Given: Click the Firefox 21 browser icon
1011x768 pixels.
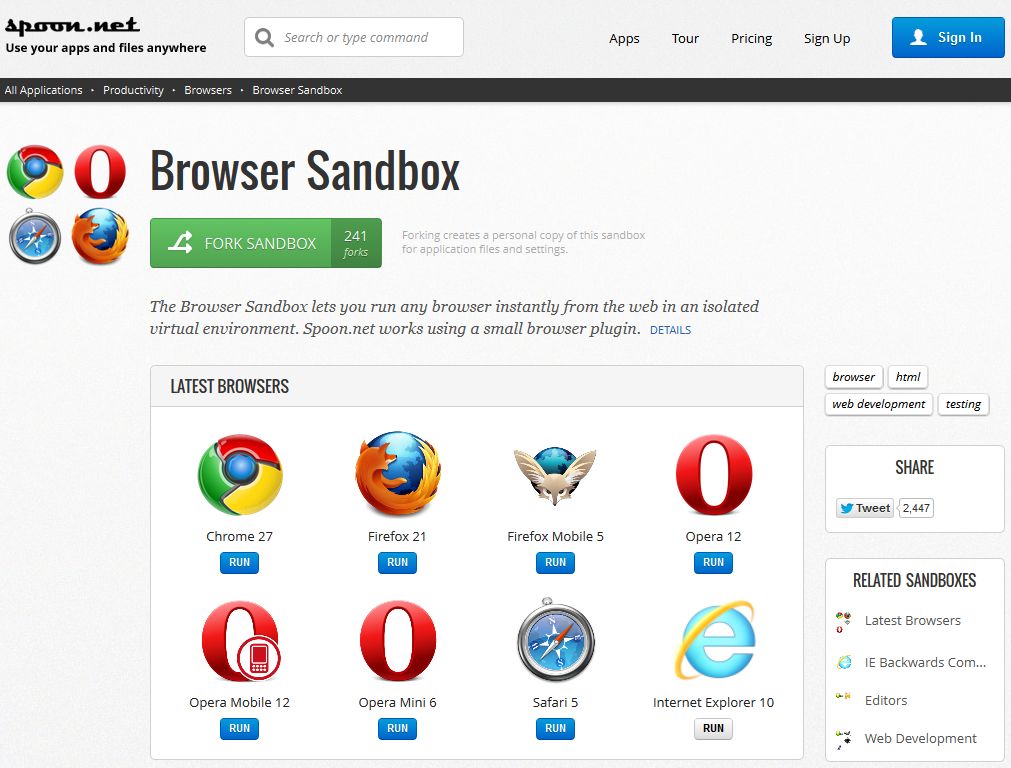Looking at the screenshot, I should pos(398,474).
